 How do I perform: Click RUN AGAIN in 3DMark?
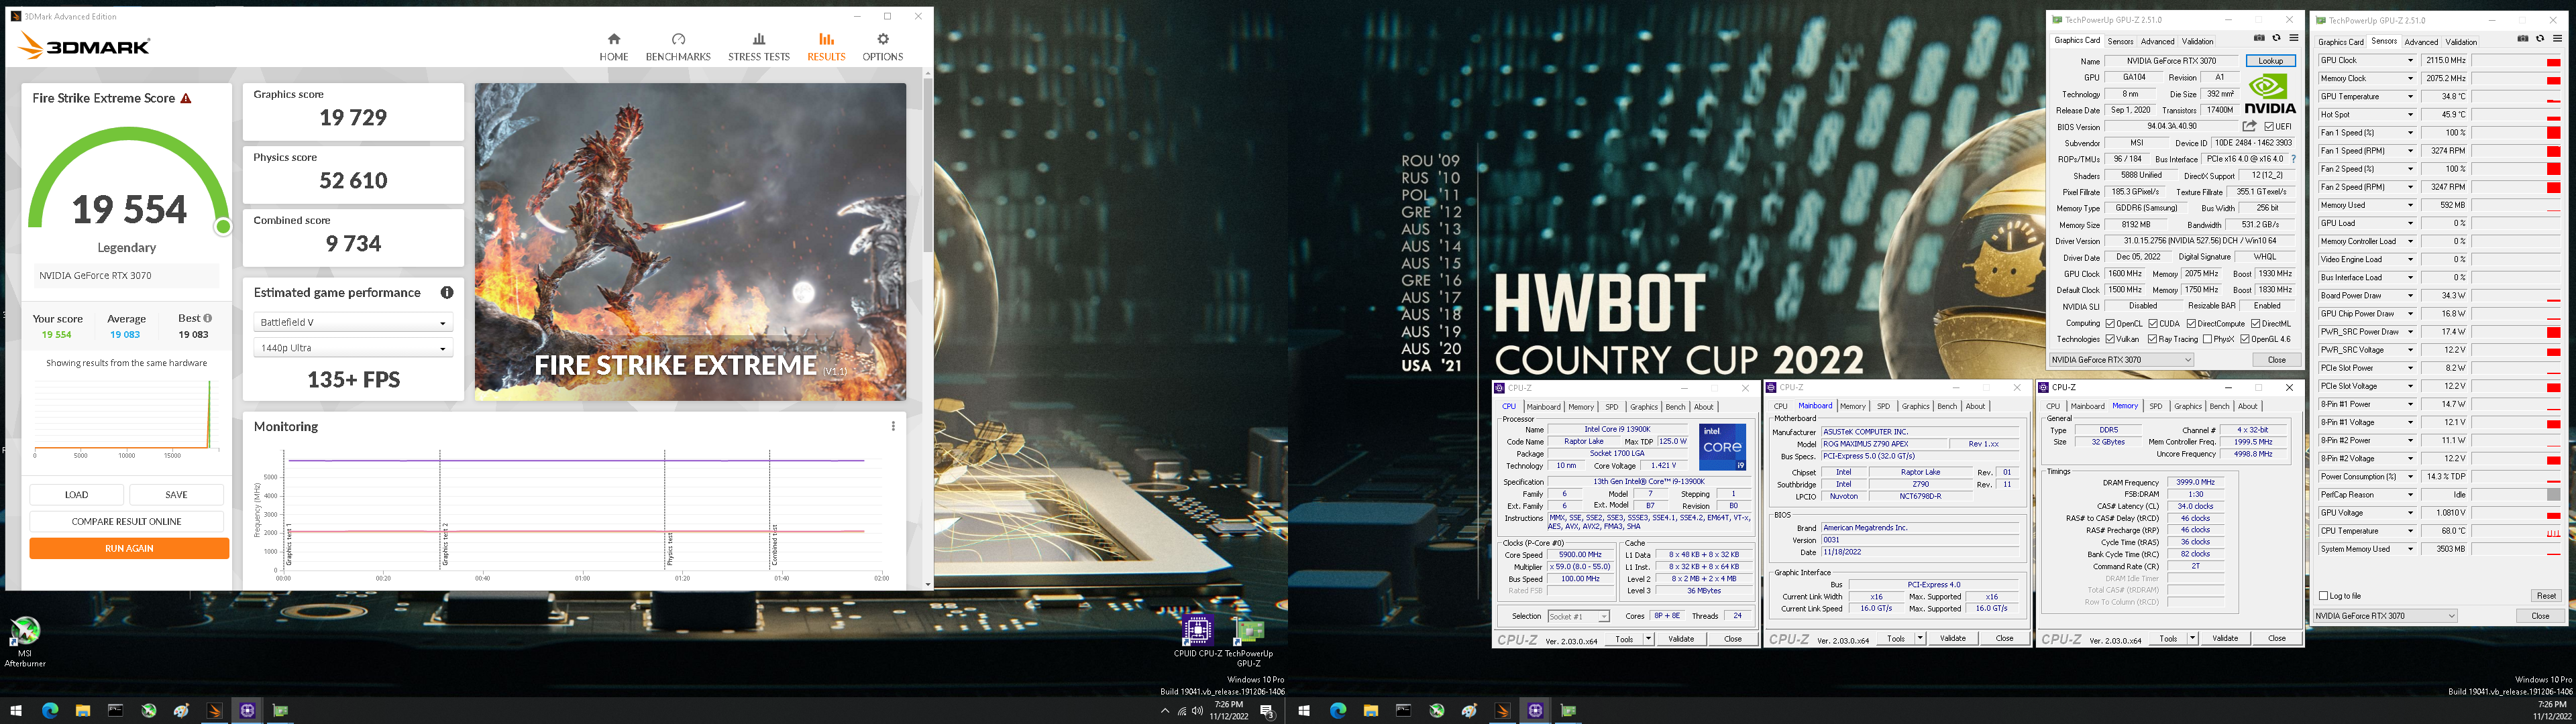(x=129, y=548)
